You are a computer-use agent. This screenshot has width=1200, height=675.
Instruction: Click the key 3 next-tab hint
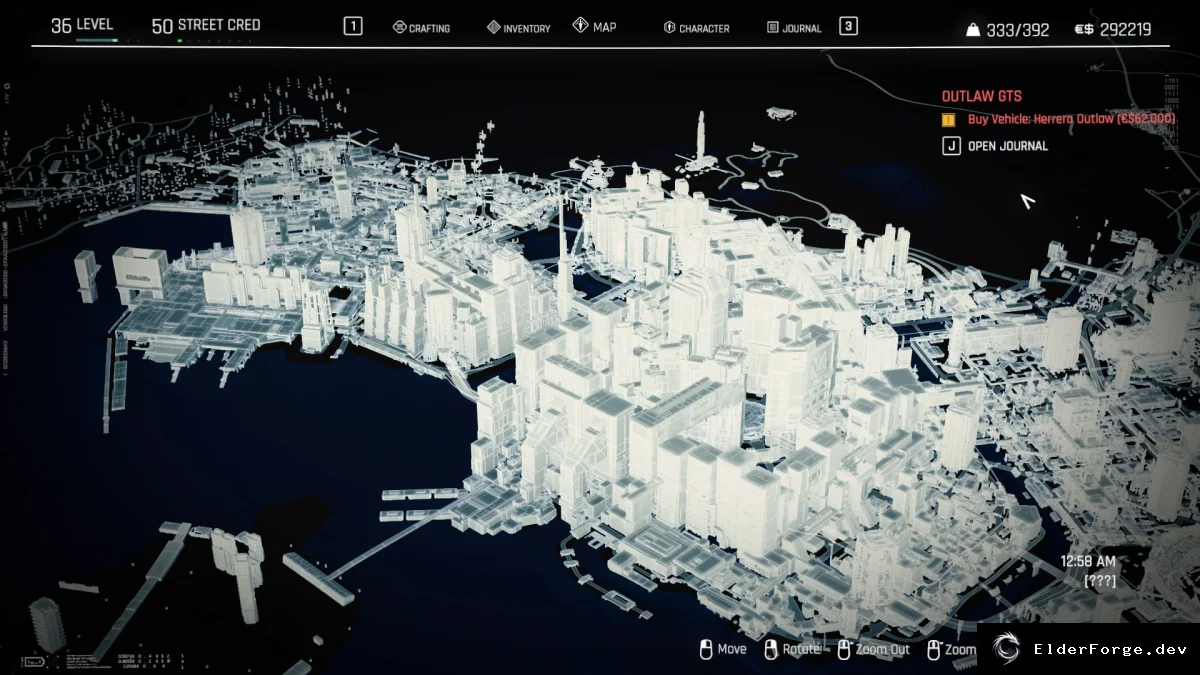pyautogui.click(x=848, y=26)
